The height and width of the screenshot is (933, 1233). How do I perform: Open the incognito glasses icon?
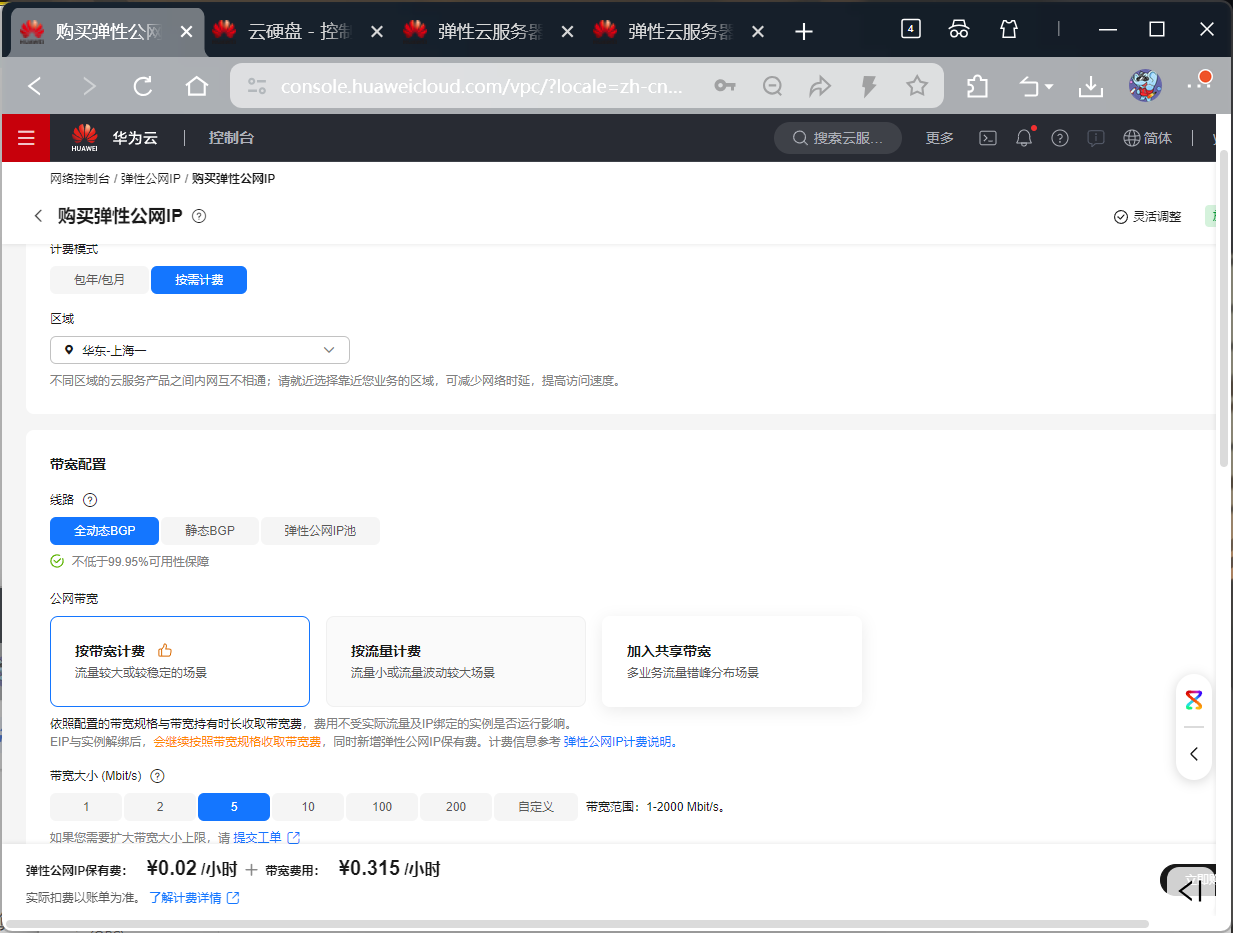959,29
